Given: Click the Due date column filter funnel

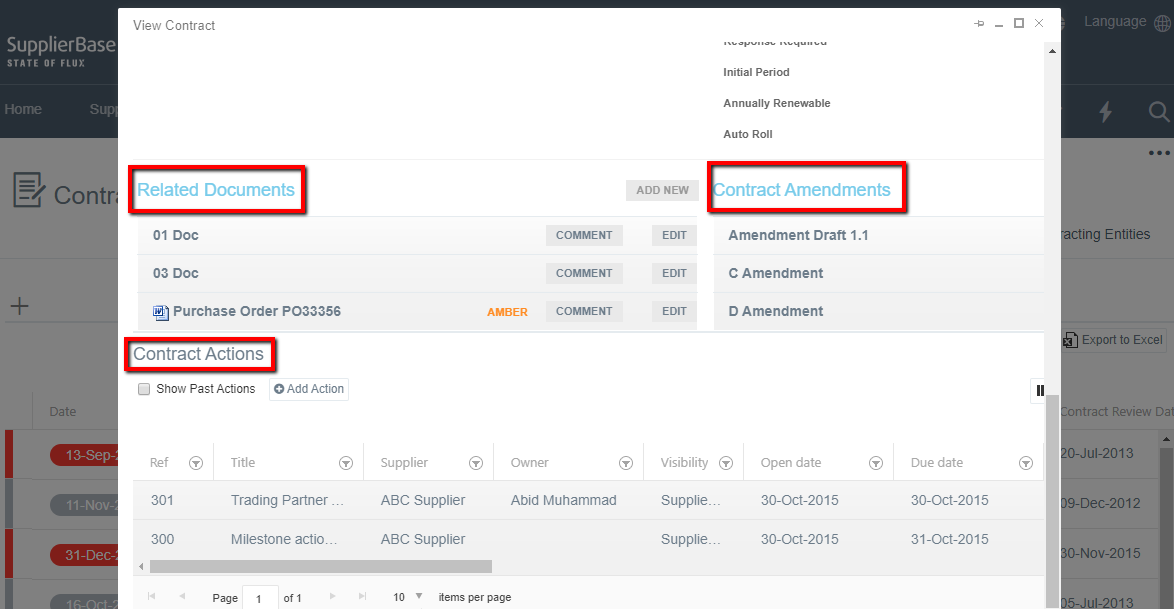Looking at the screenshot, I should tap(1026, 462).
